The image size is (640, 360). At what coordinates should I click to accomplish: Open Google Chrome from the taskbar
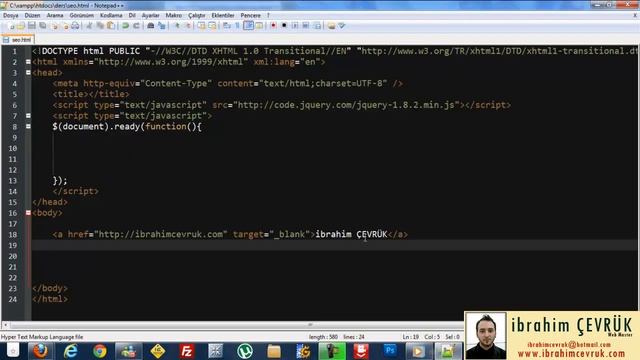coord(99,351)
